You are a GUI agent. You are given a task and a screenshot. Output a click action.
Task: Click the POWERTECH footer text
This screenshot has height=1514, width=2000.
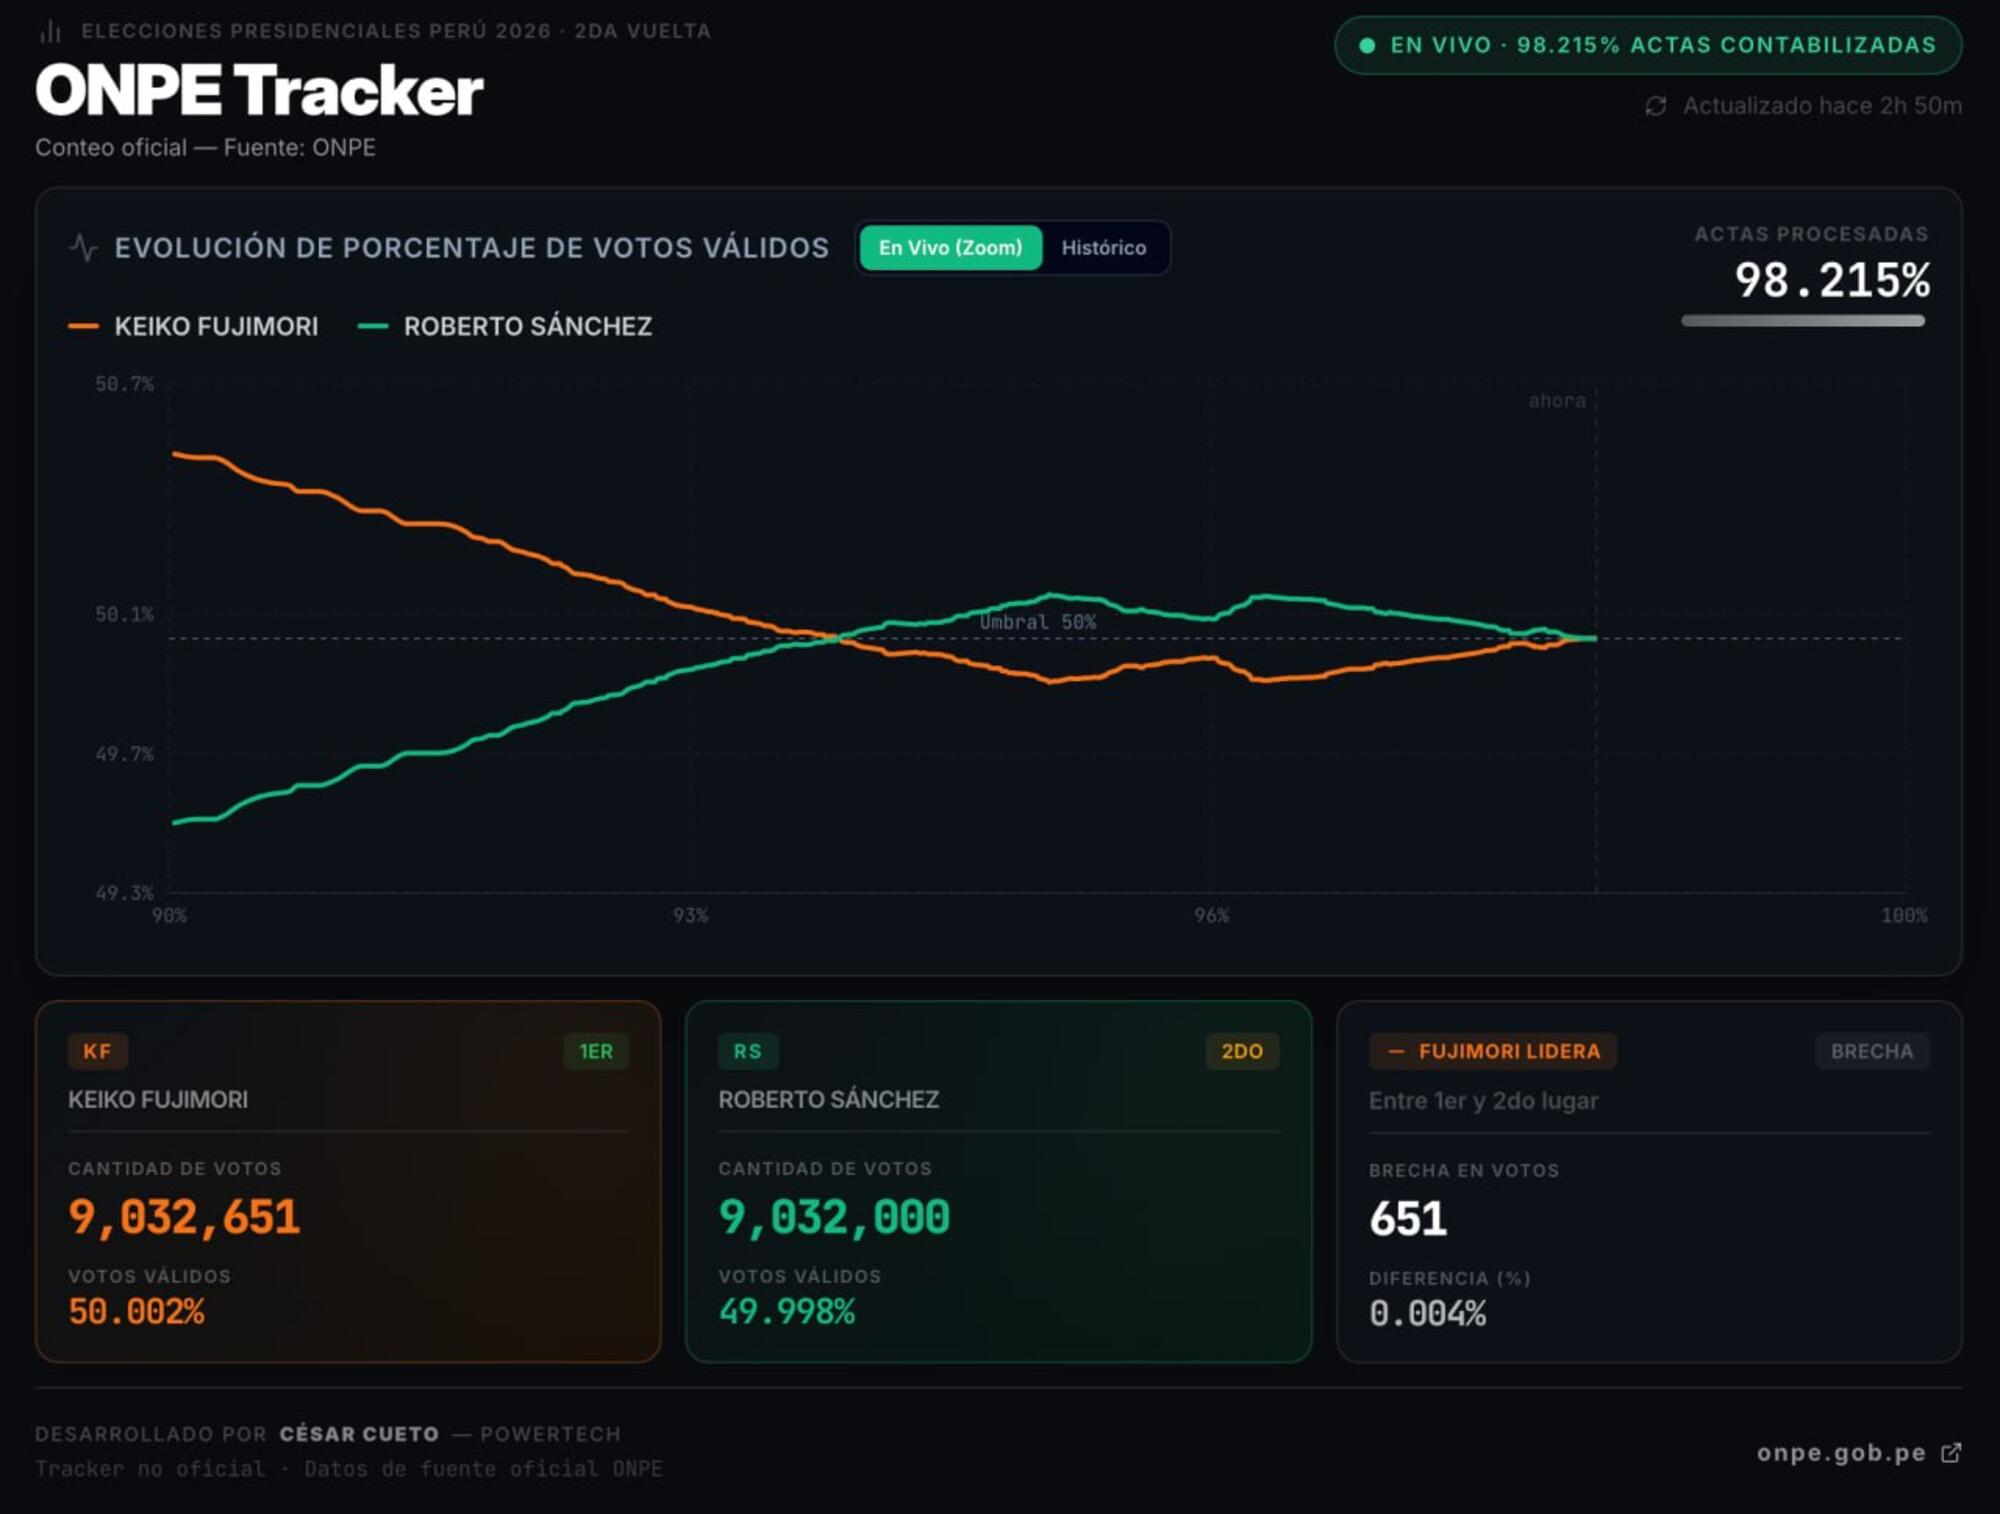coord(550,1434)
